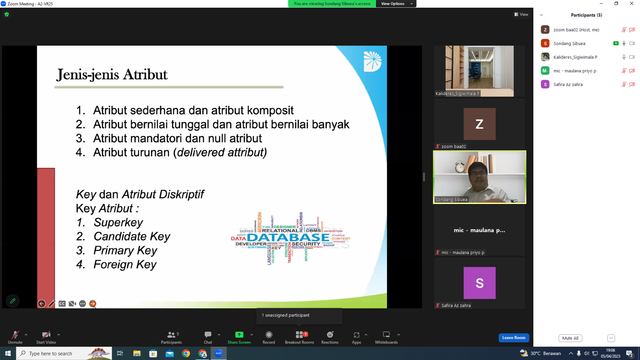Start video with the camera icon

tap(46, 335)
